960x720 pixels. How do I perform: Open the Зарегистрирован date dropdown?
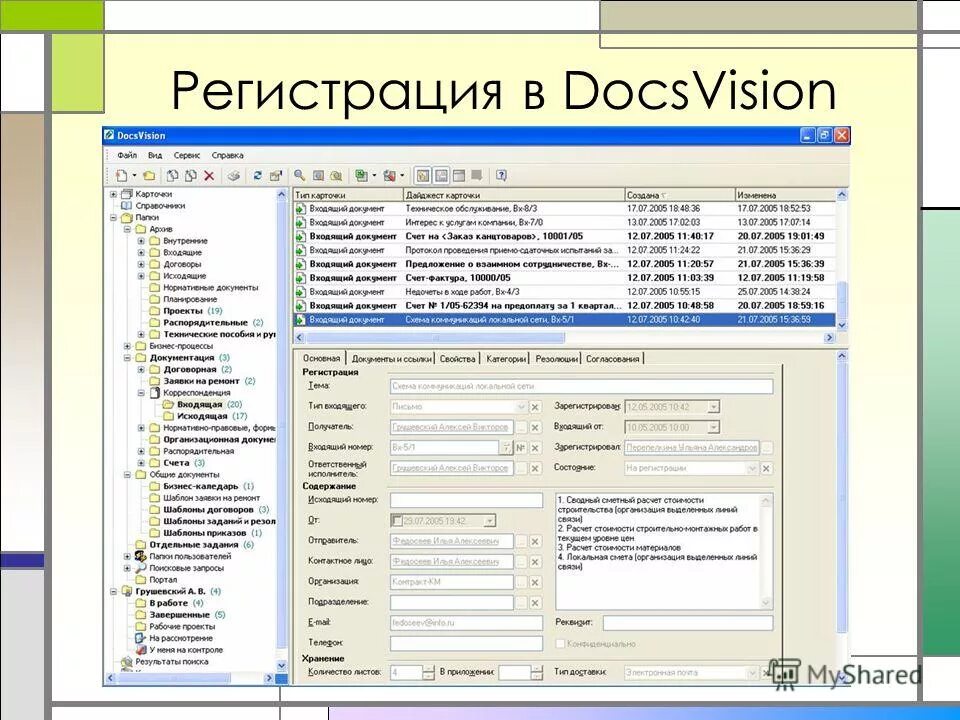(713, 407)
